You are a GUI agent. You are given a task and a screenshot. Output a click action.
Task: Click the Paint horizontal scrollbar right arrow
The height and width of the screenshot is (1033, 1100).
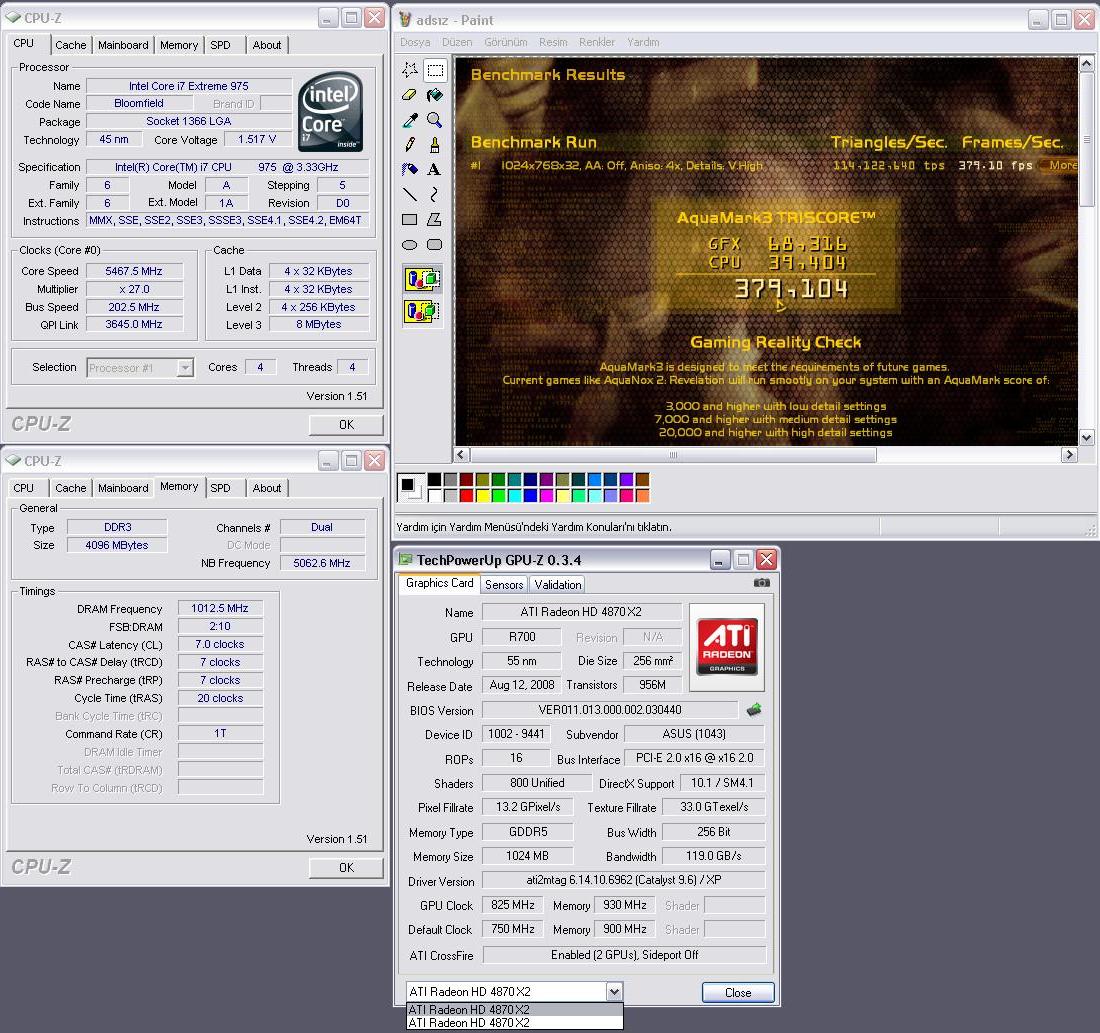[x=1069, y=455]
